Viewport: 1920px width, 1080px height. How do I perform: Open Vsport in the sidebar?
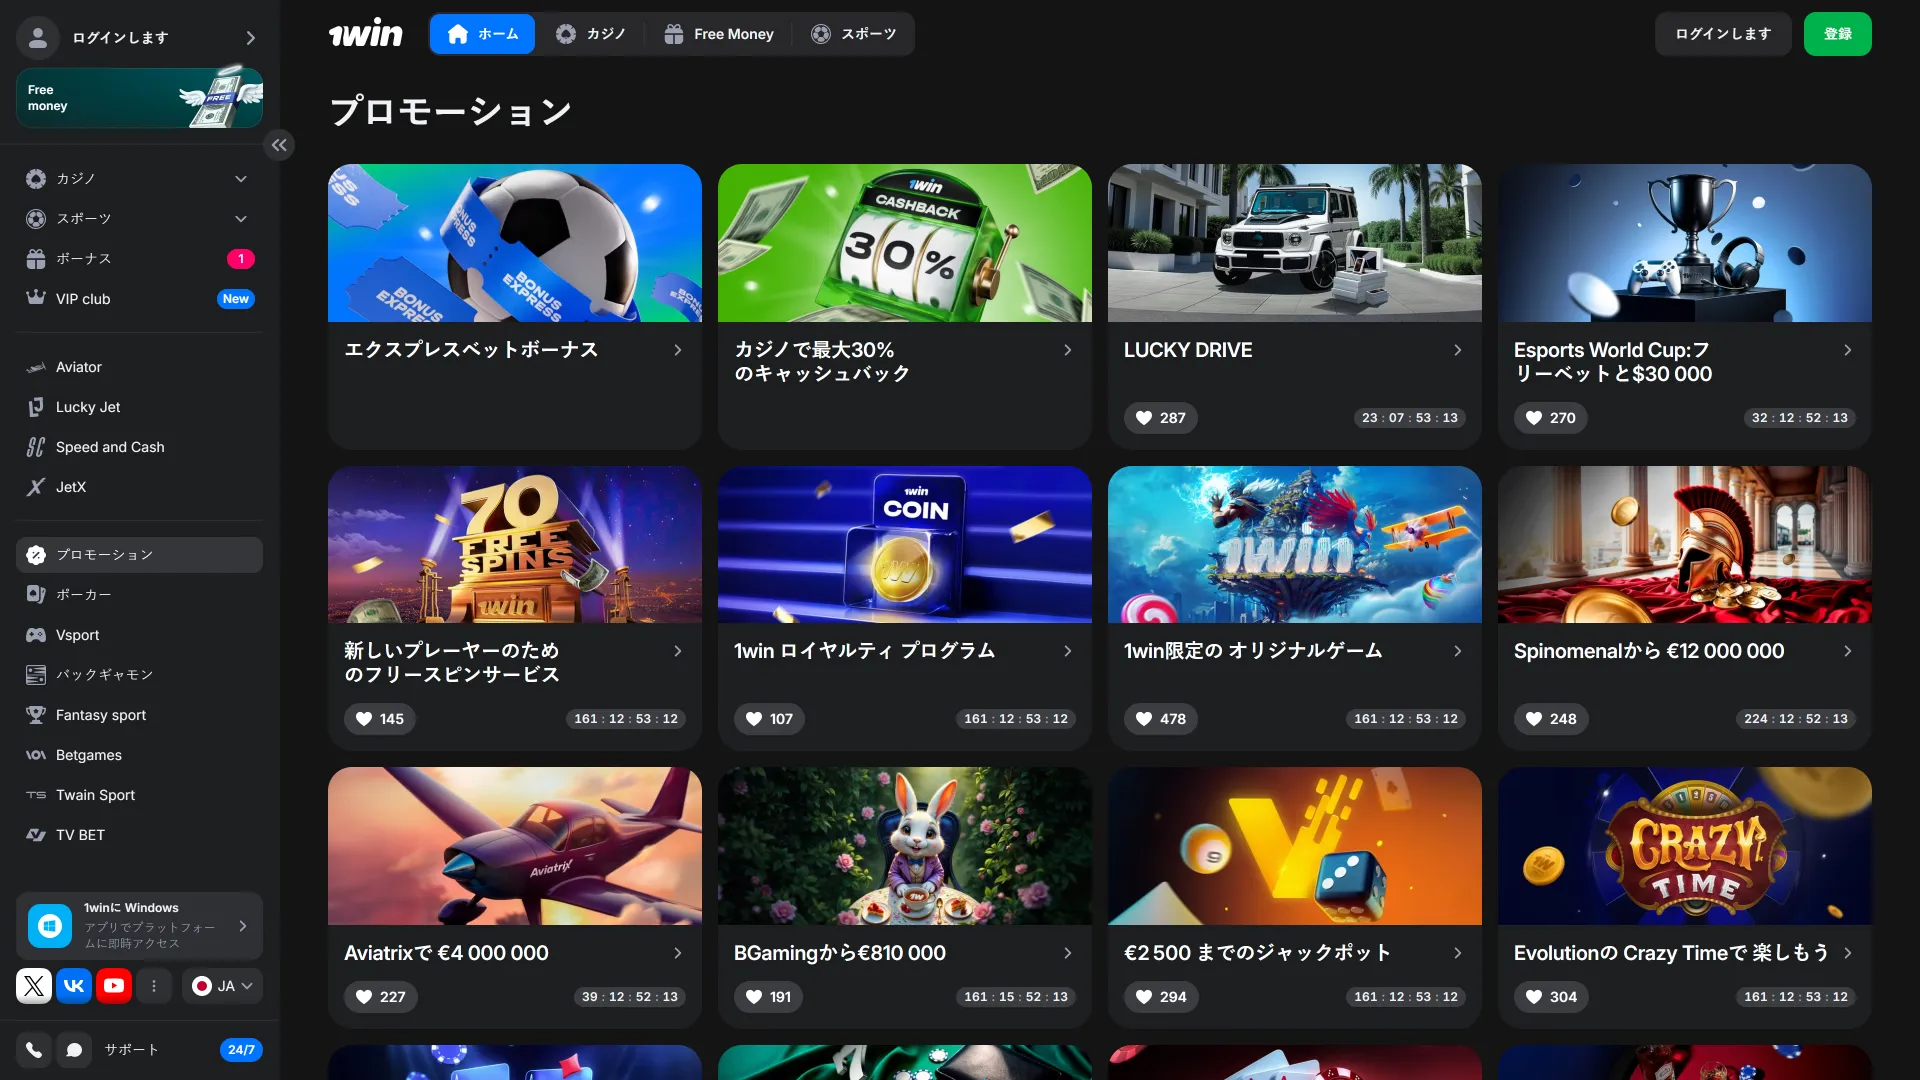[139, 635]
